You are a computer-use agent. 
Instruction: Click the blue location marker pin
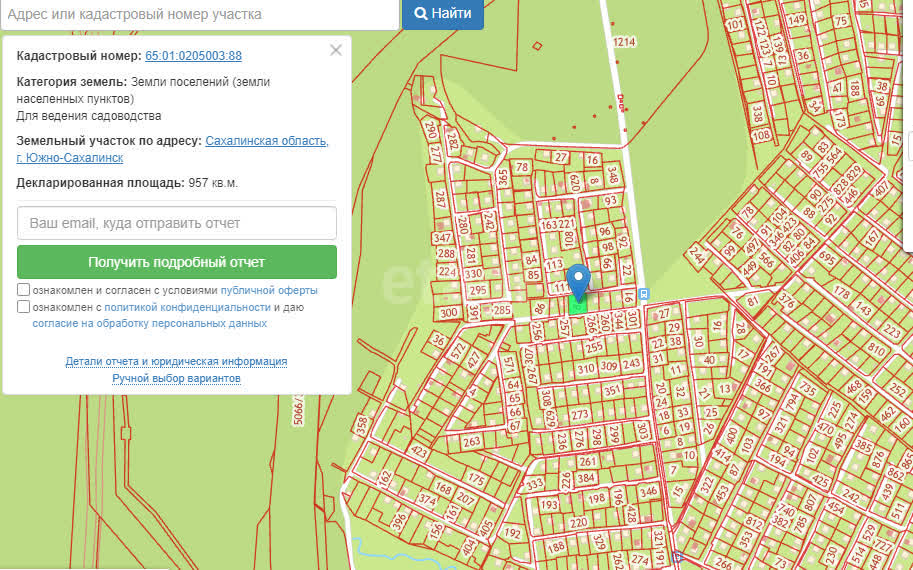point(578,278)
